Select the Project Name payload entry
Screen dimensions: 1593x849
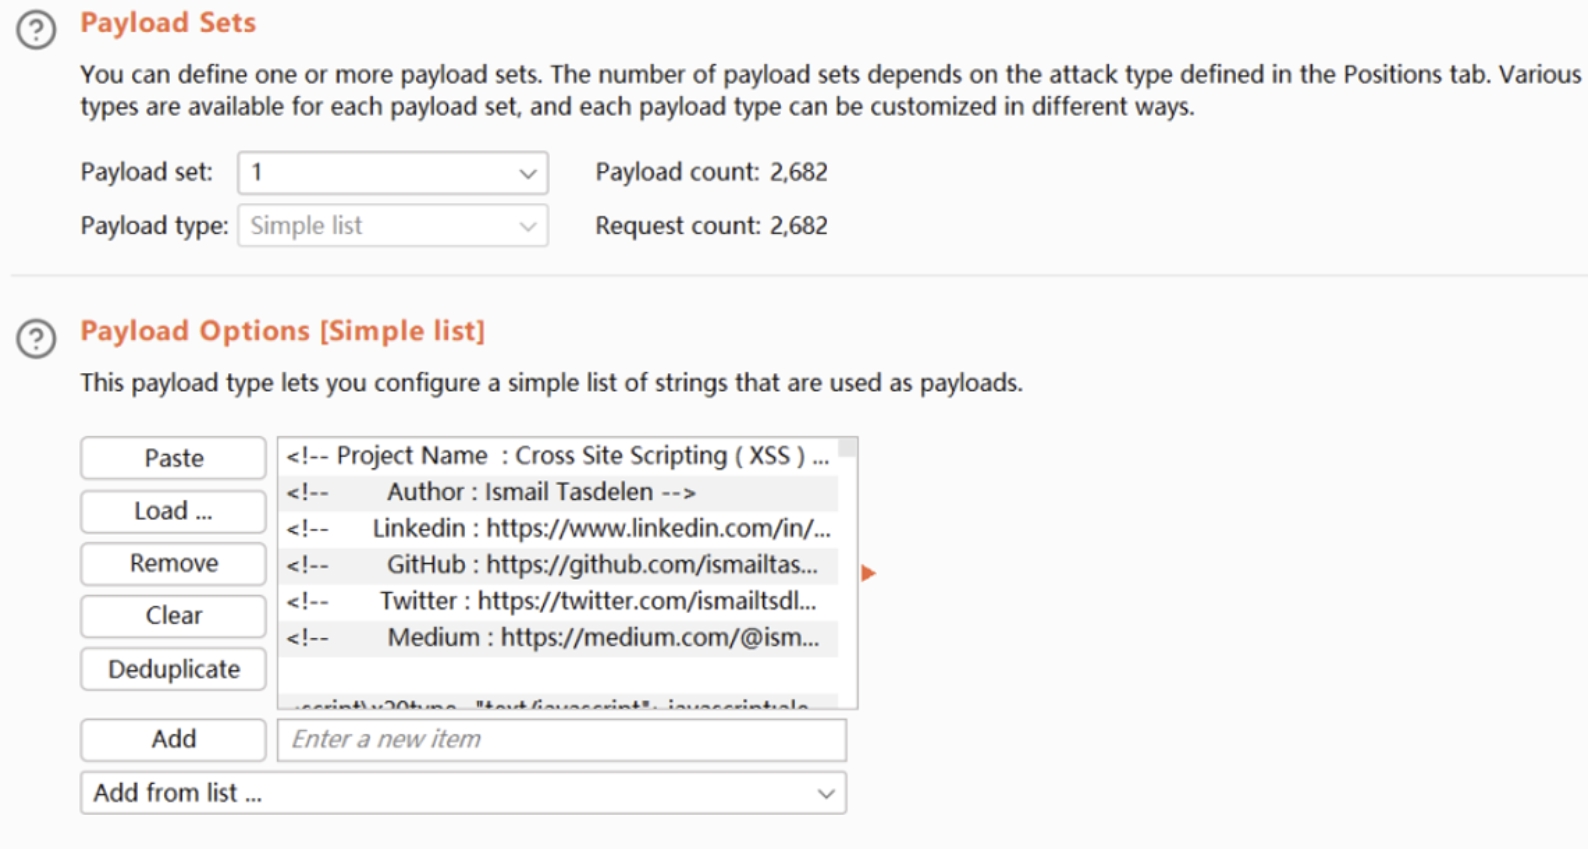pyautogui.click(x=557, y=456)
